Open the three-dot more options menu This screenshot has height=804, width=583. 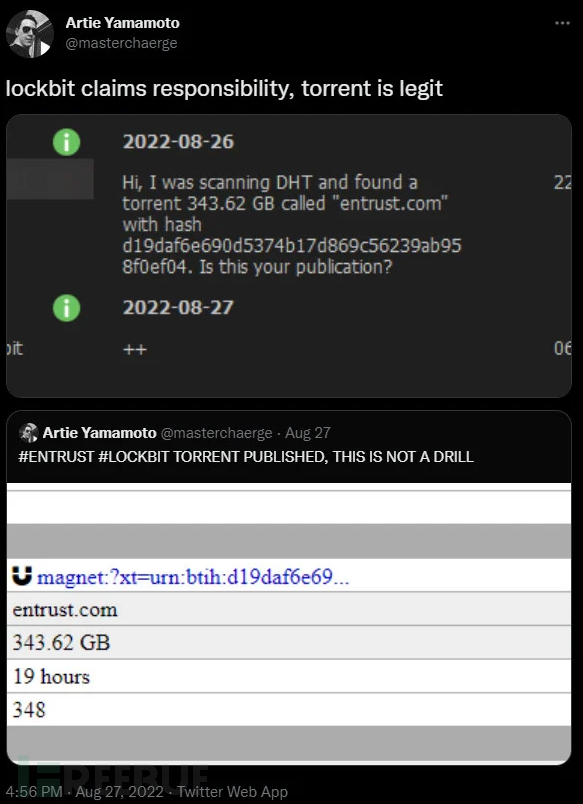[x=562, y=22]
